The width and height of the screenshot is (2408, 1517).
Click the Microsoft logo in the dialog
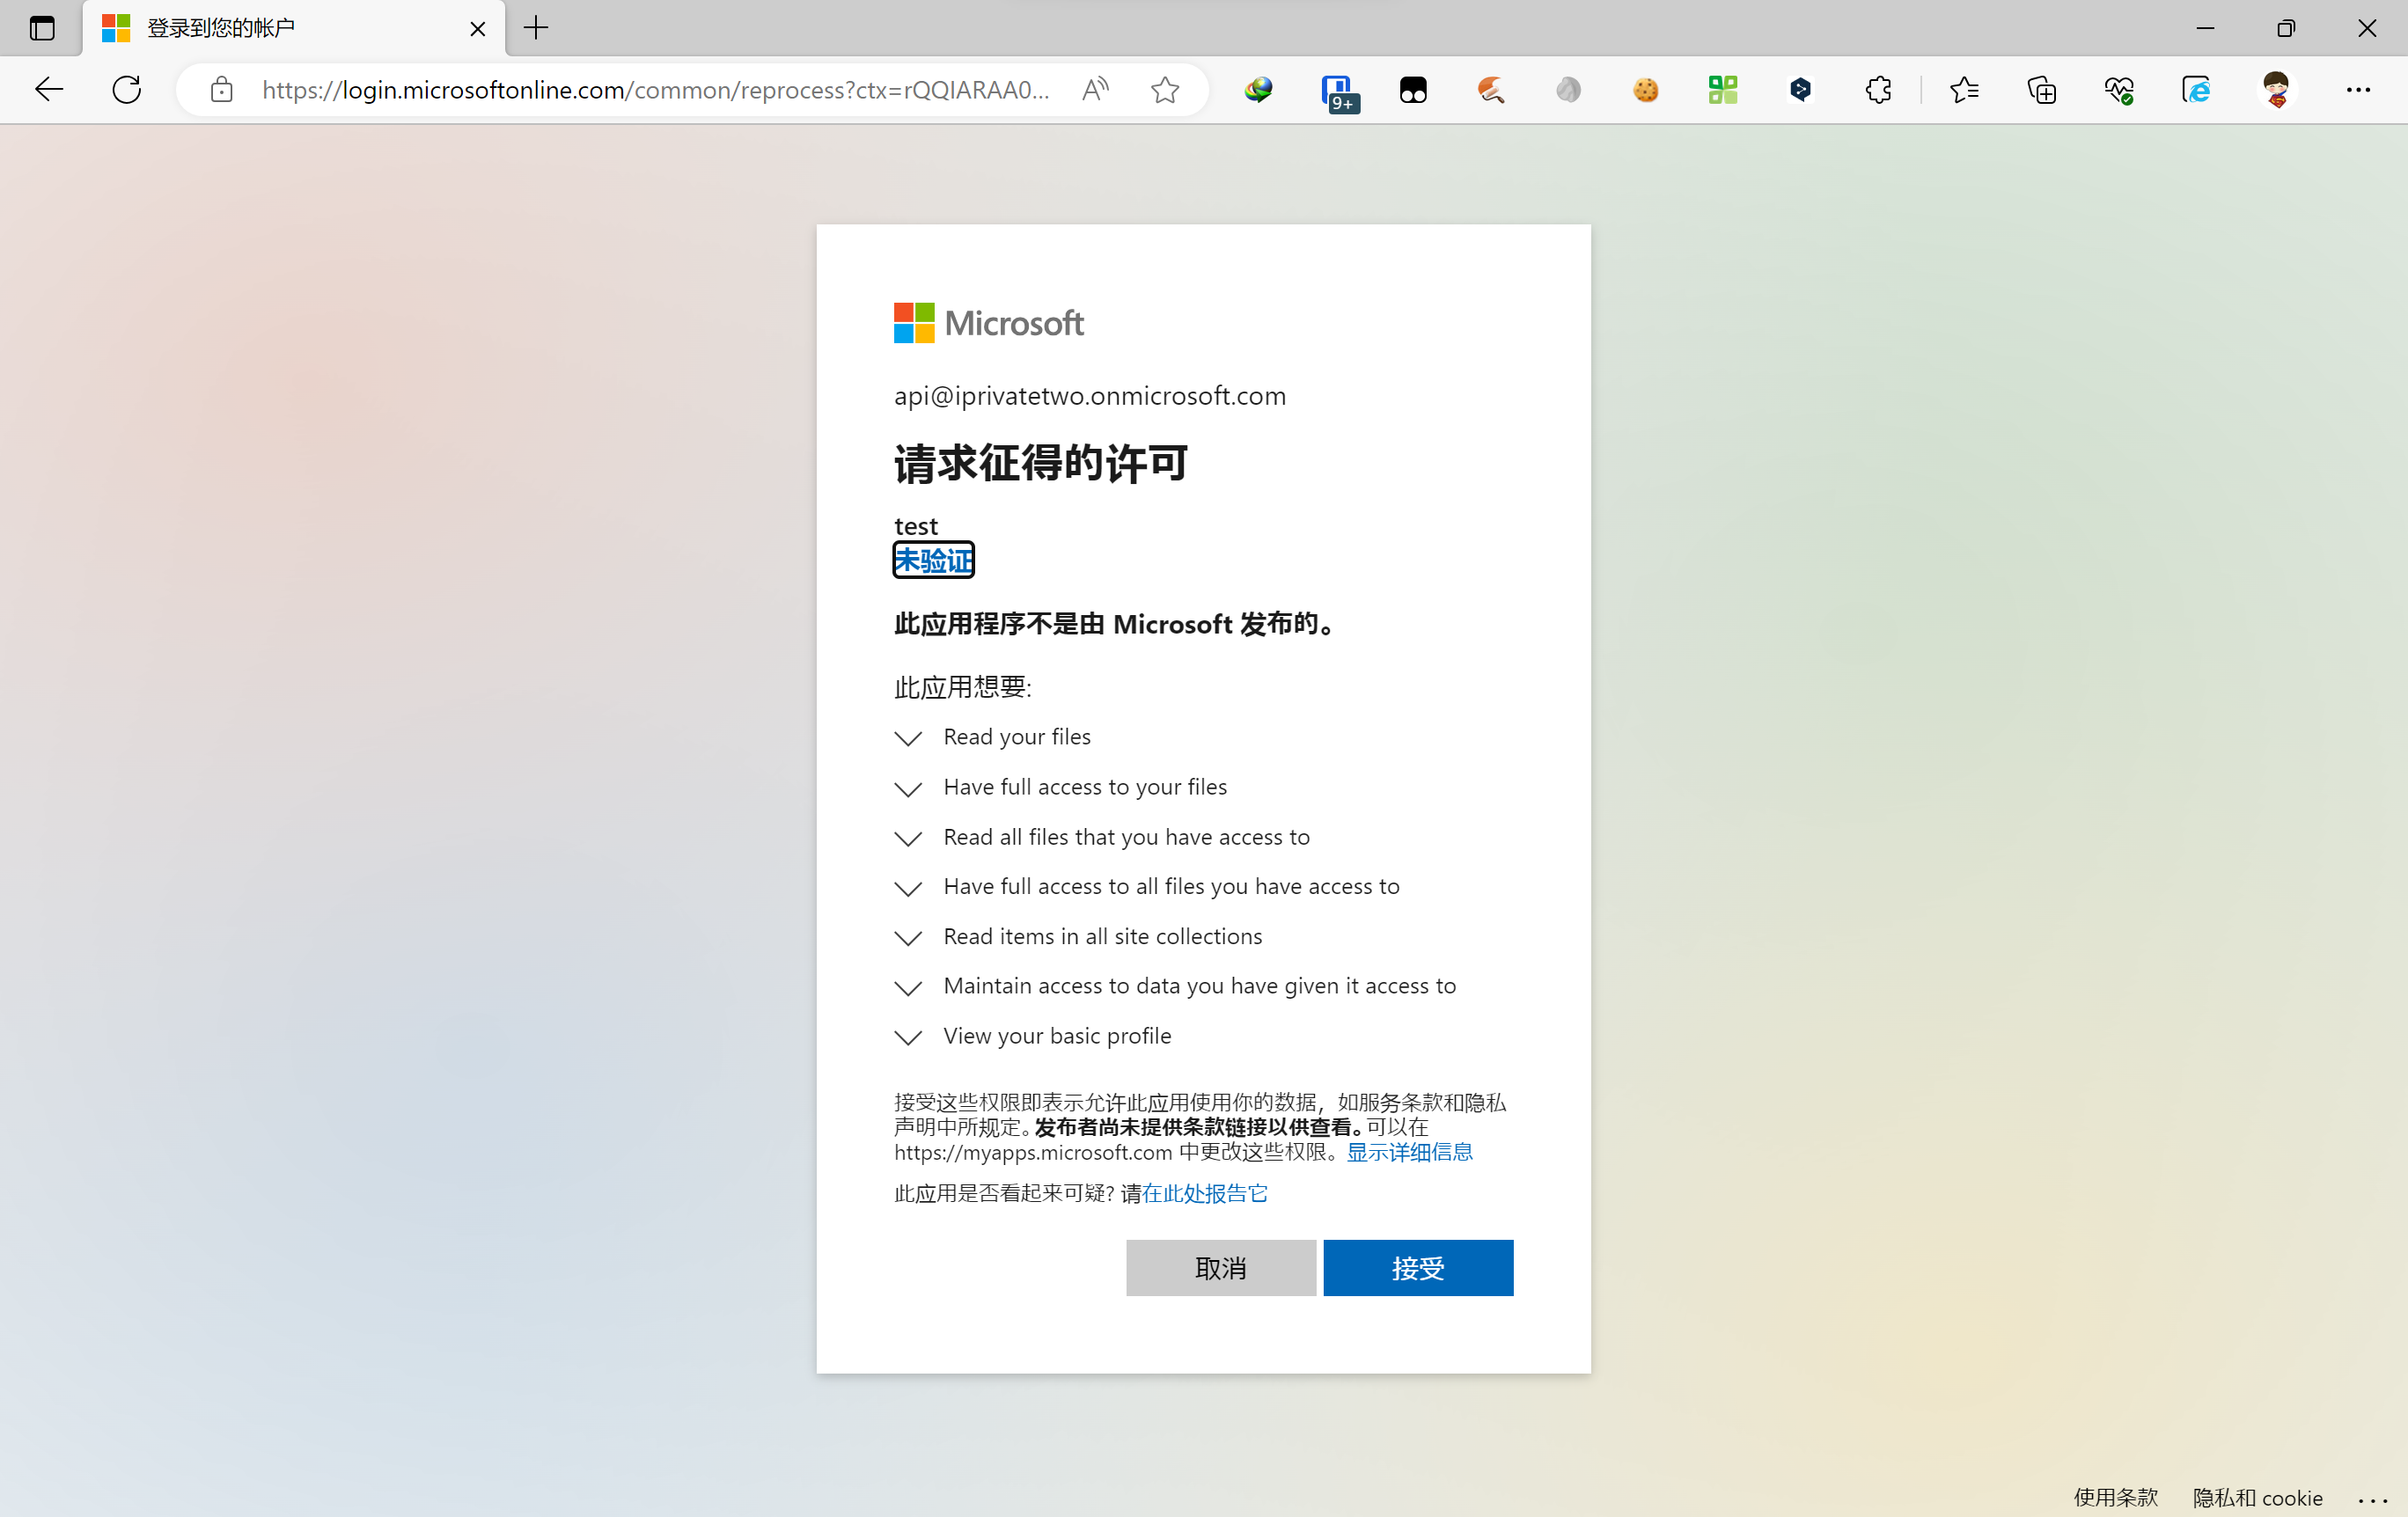(x=988, y=323)
